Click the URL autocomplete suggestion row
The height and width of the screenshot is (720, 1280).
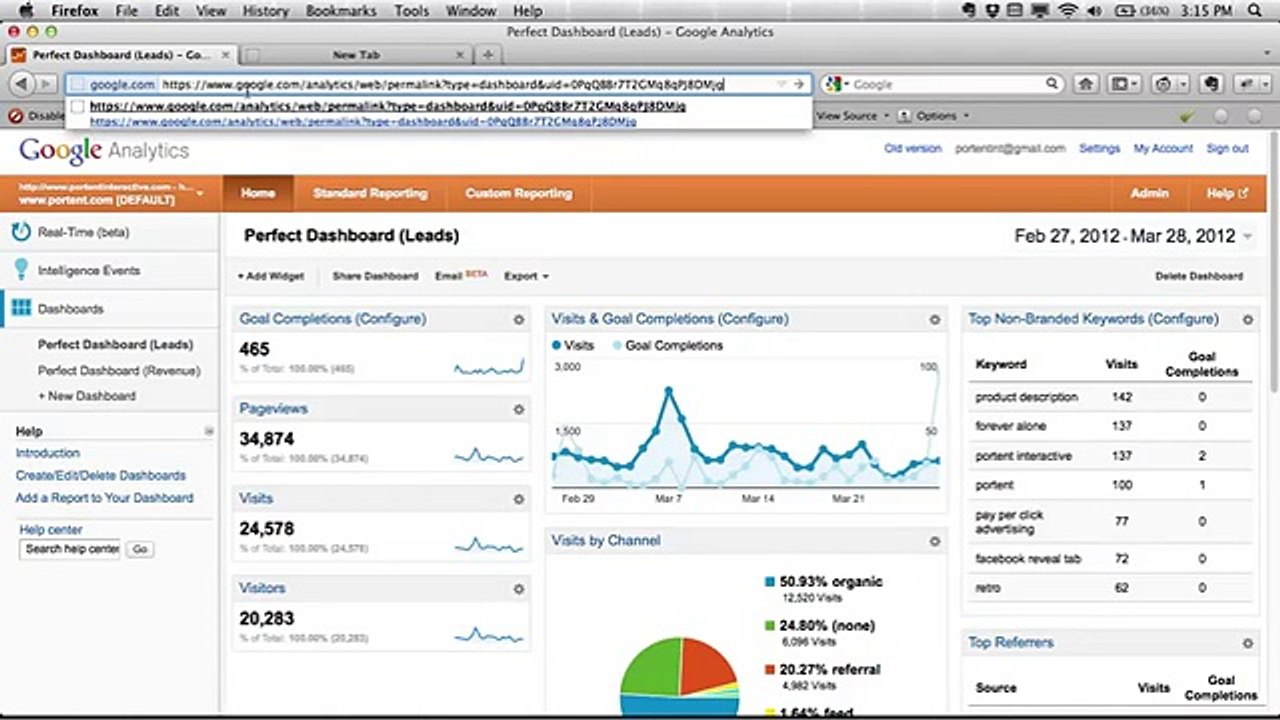pos(438,113)
